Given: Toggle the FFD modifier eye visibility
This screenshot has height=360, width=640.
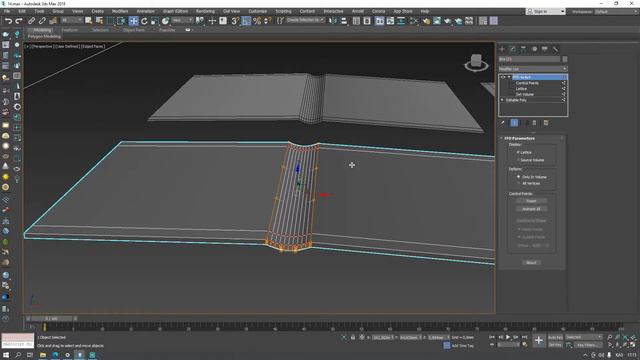Looking at the screenshot, I should pyautogui.click(x=503, y=77).
